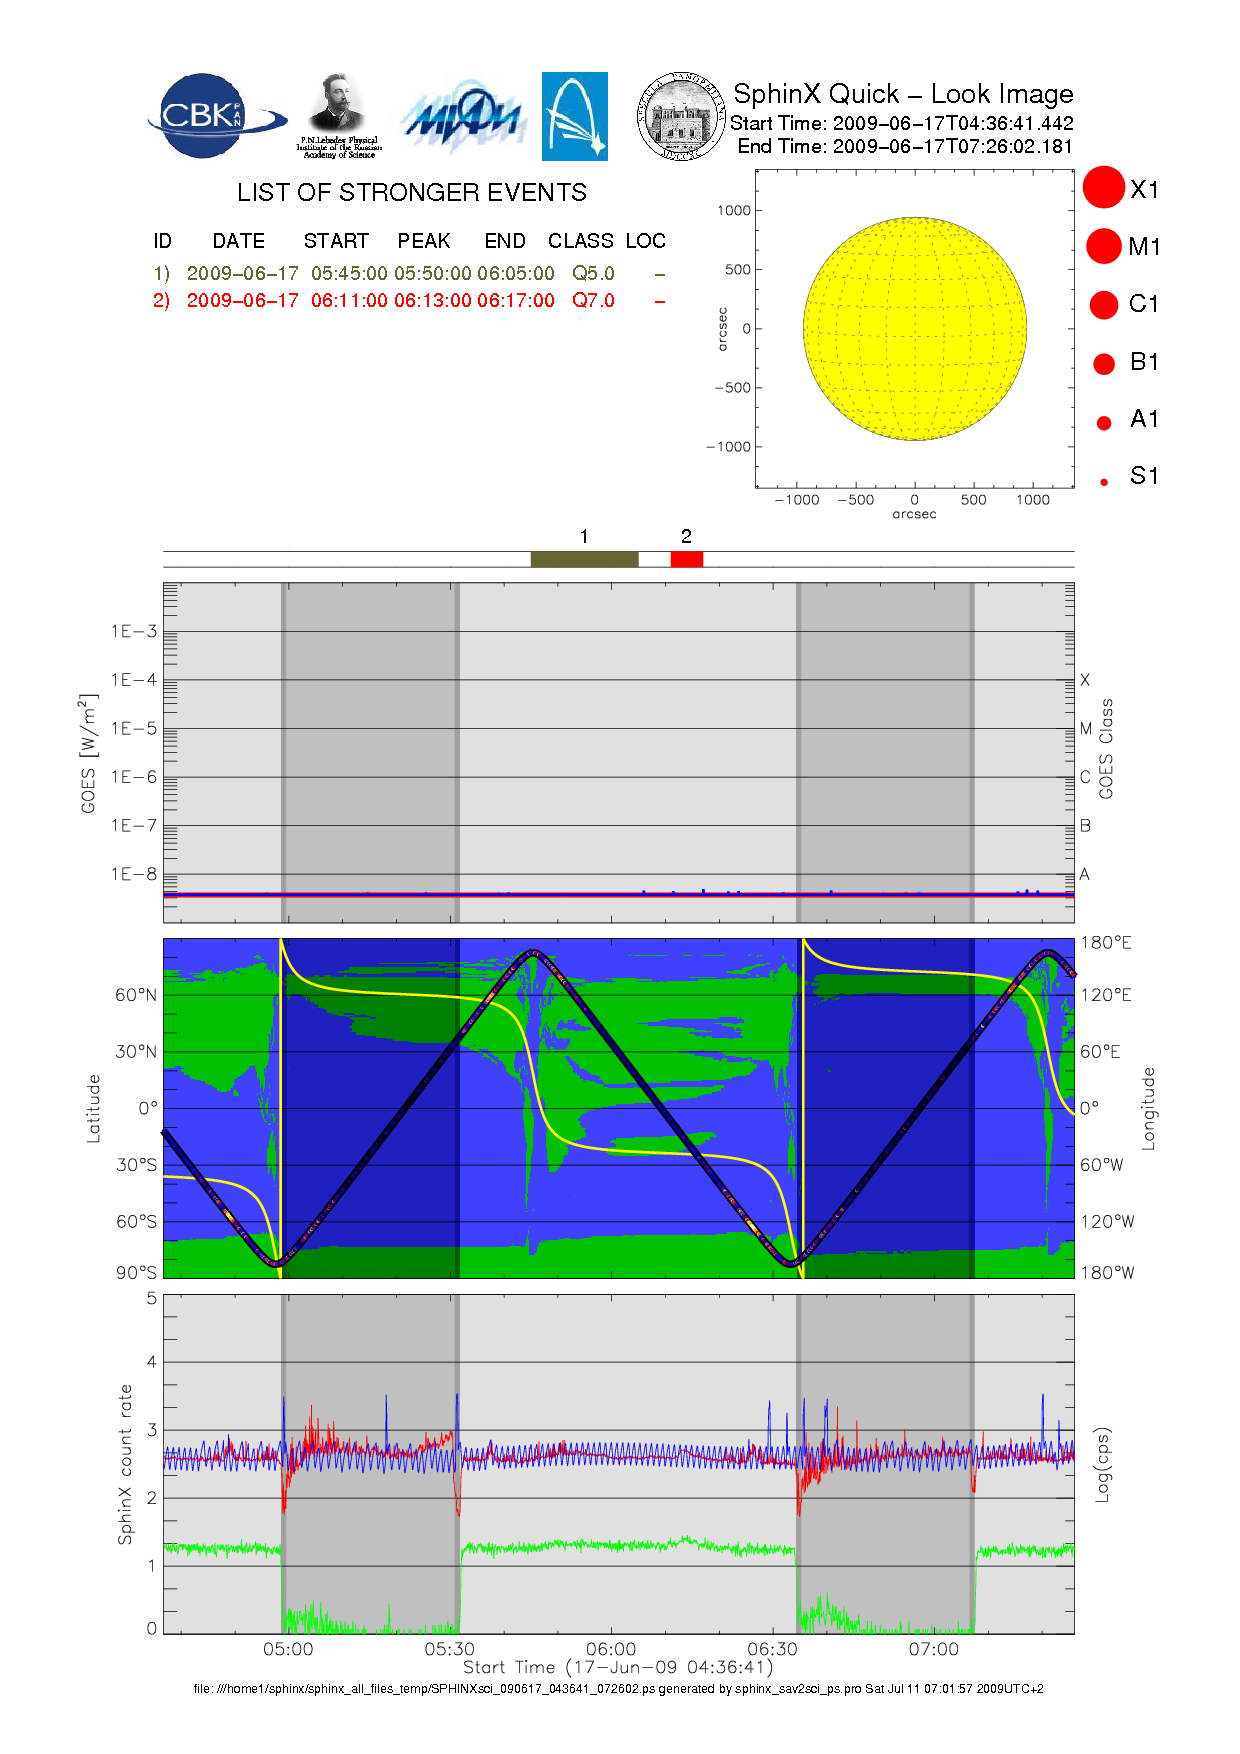Click the GOES [W/m²] axis label
The width and height of the screenshot is (1240, 1754).
pos(89,753)
